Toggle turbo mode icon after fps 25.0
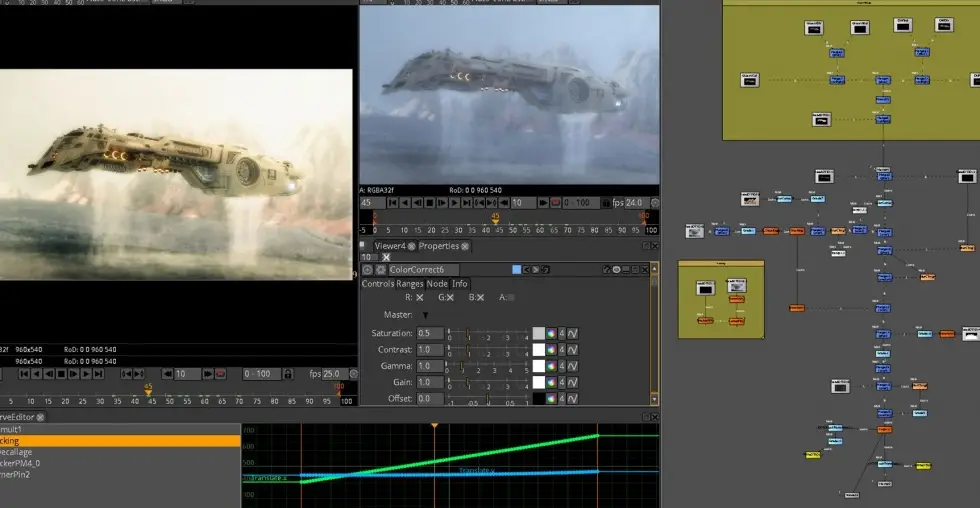Image resolution: width=980 pixels, height=508 pixels. (x=354, y=374)
